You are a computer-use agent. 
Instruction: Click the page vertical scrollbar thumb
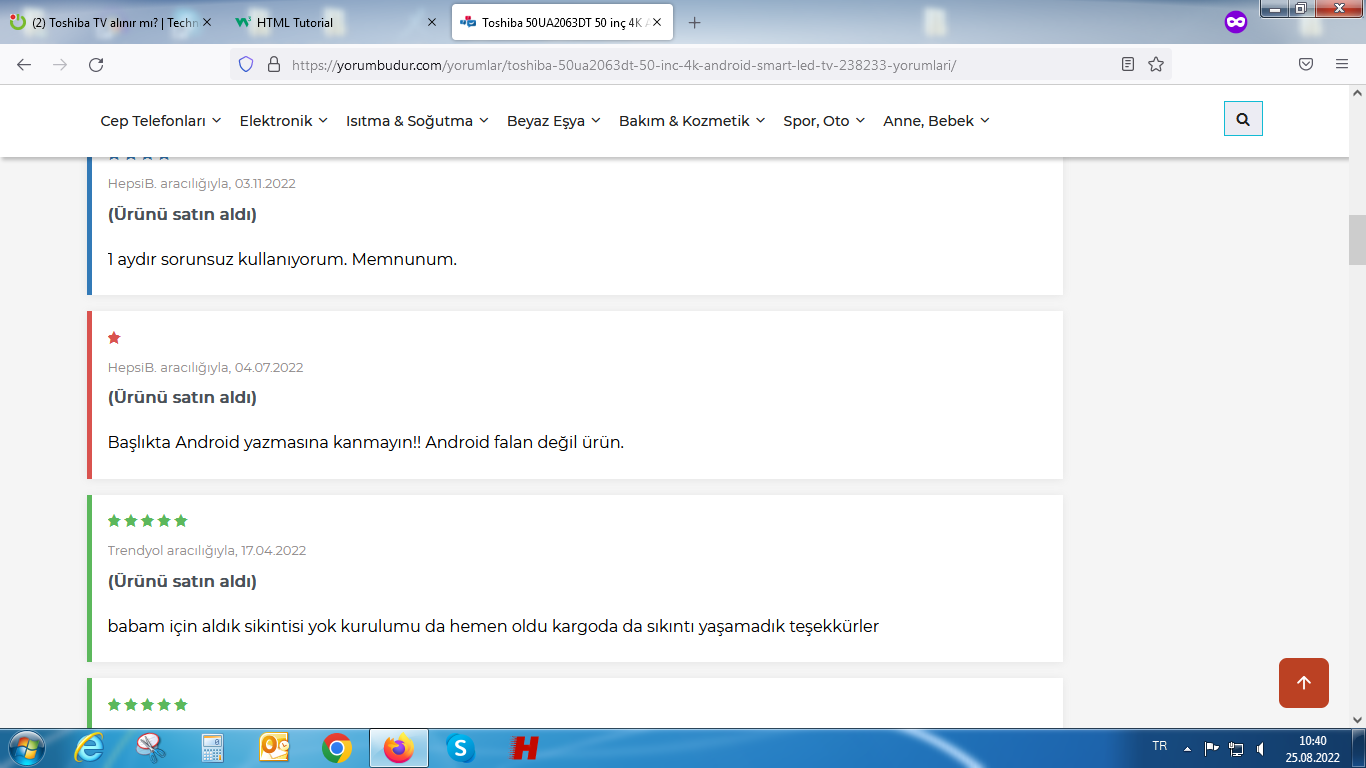point(1357,240)
